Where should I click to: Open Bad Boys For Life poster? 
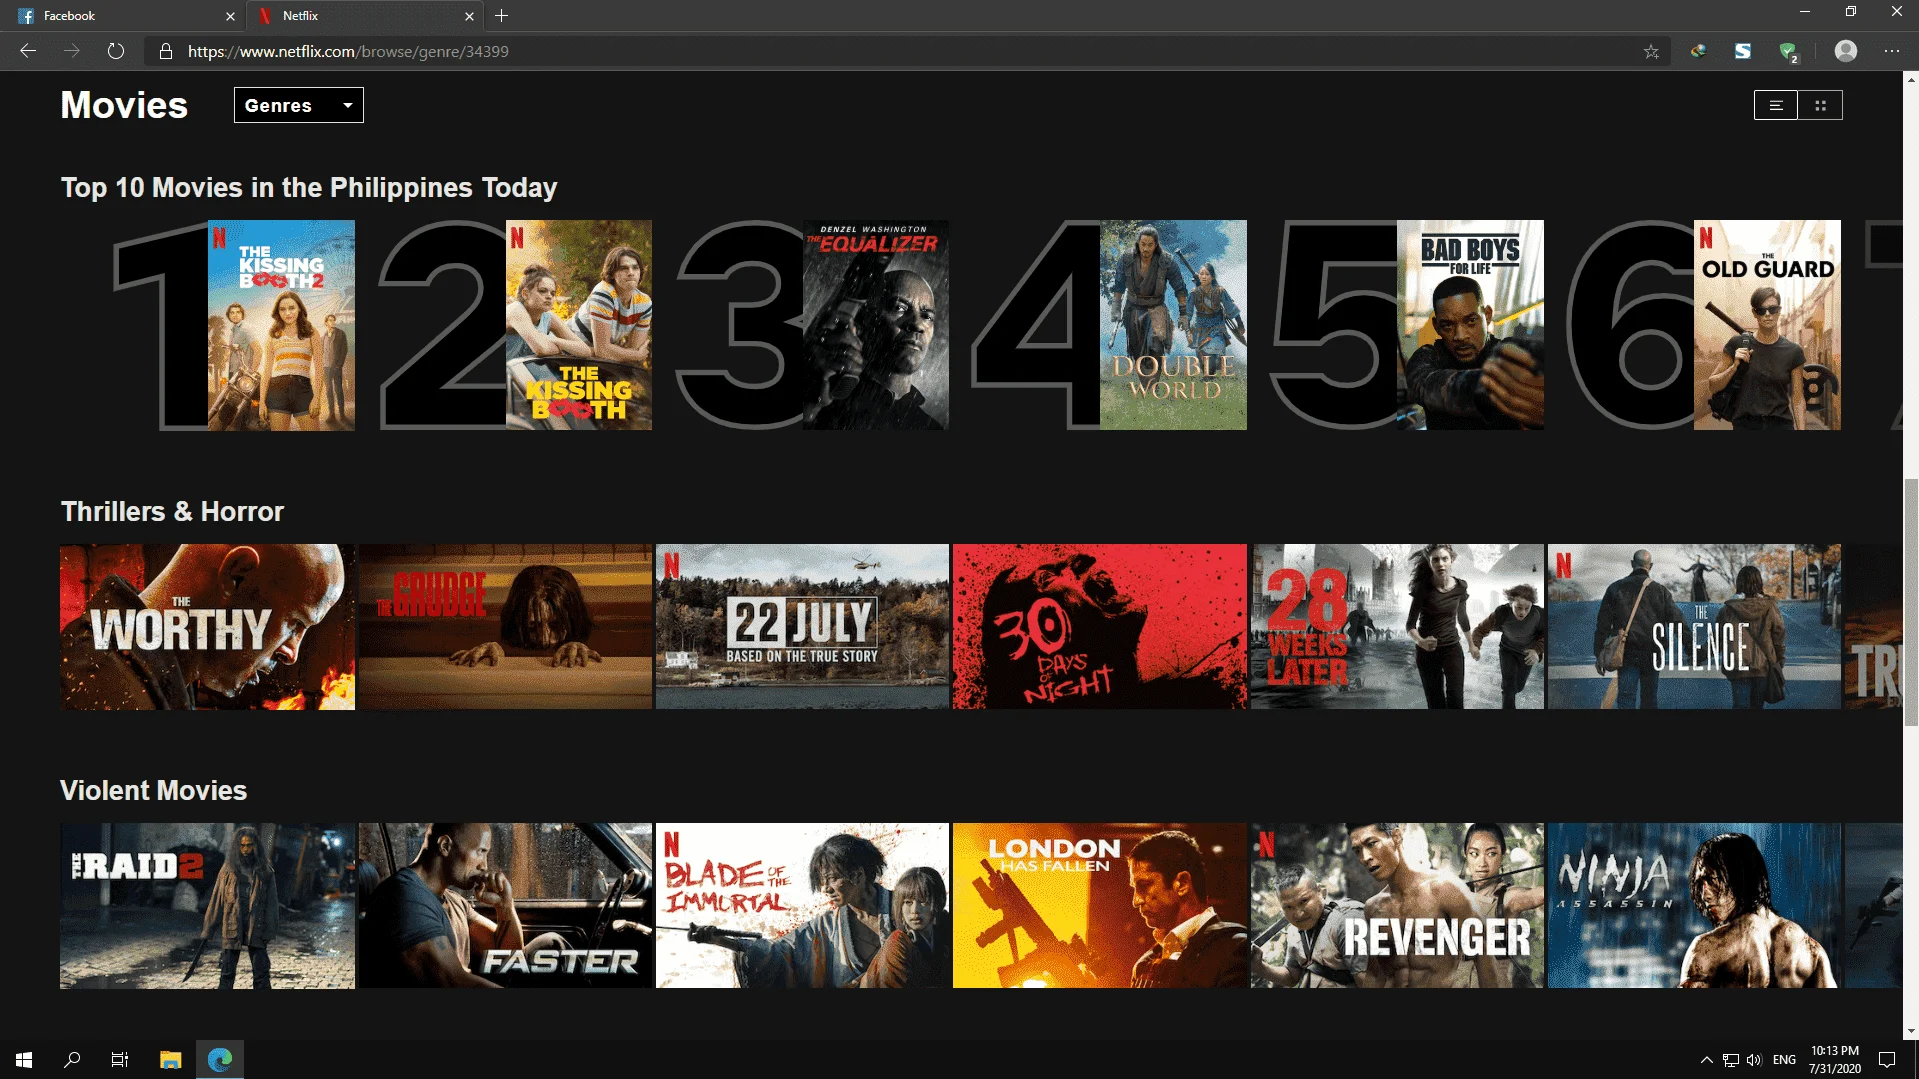(1470, 325)
